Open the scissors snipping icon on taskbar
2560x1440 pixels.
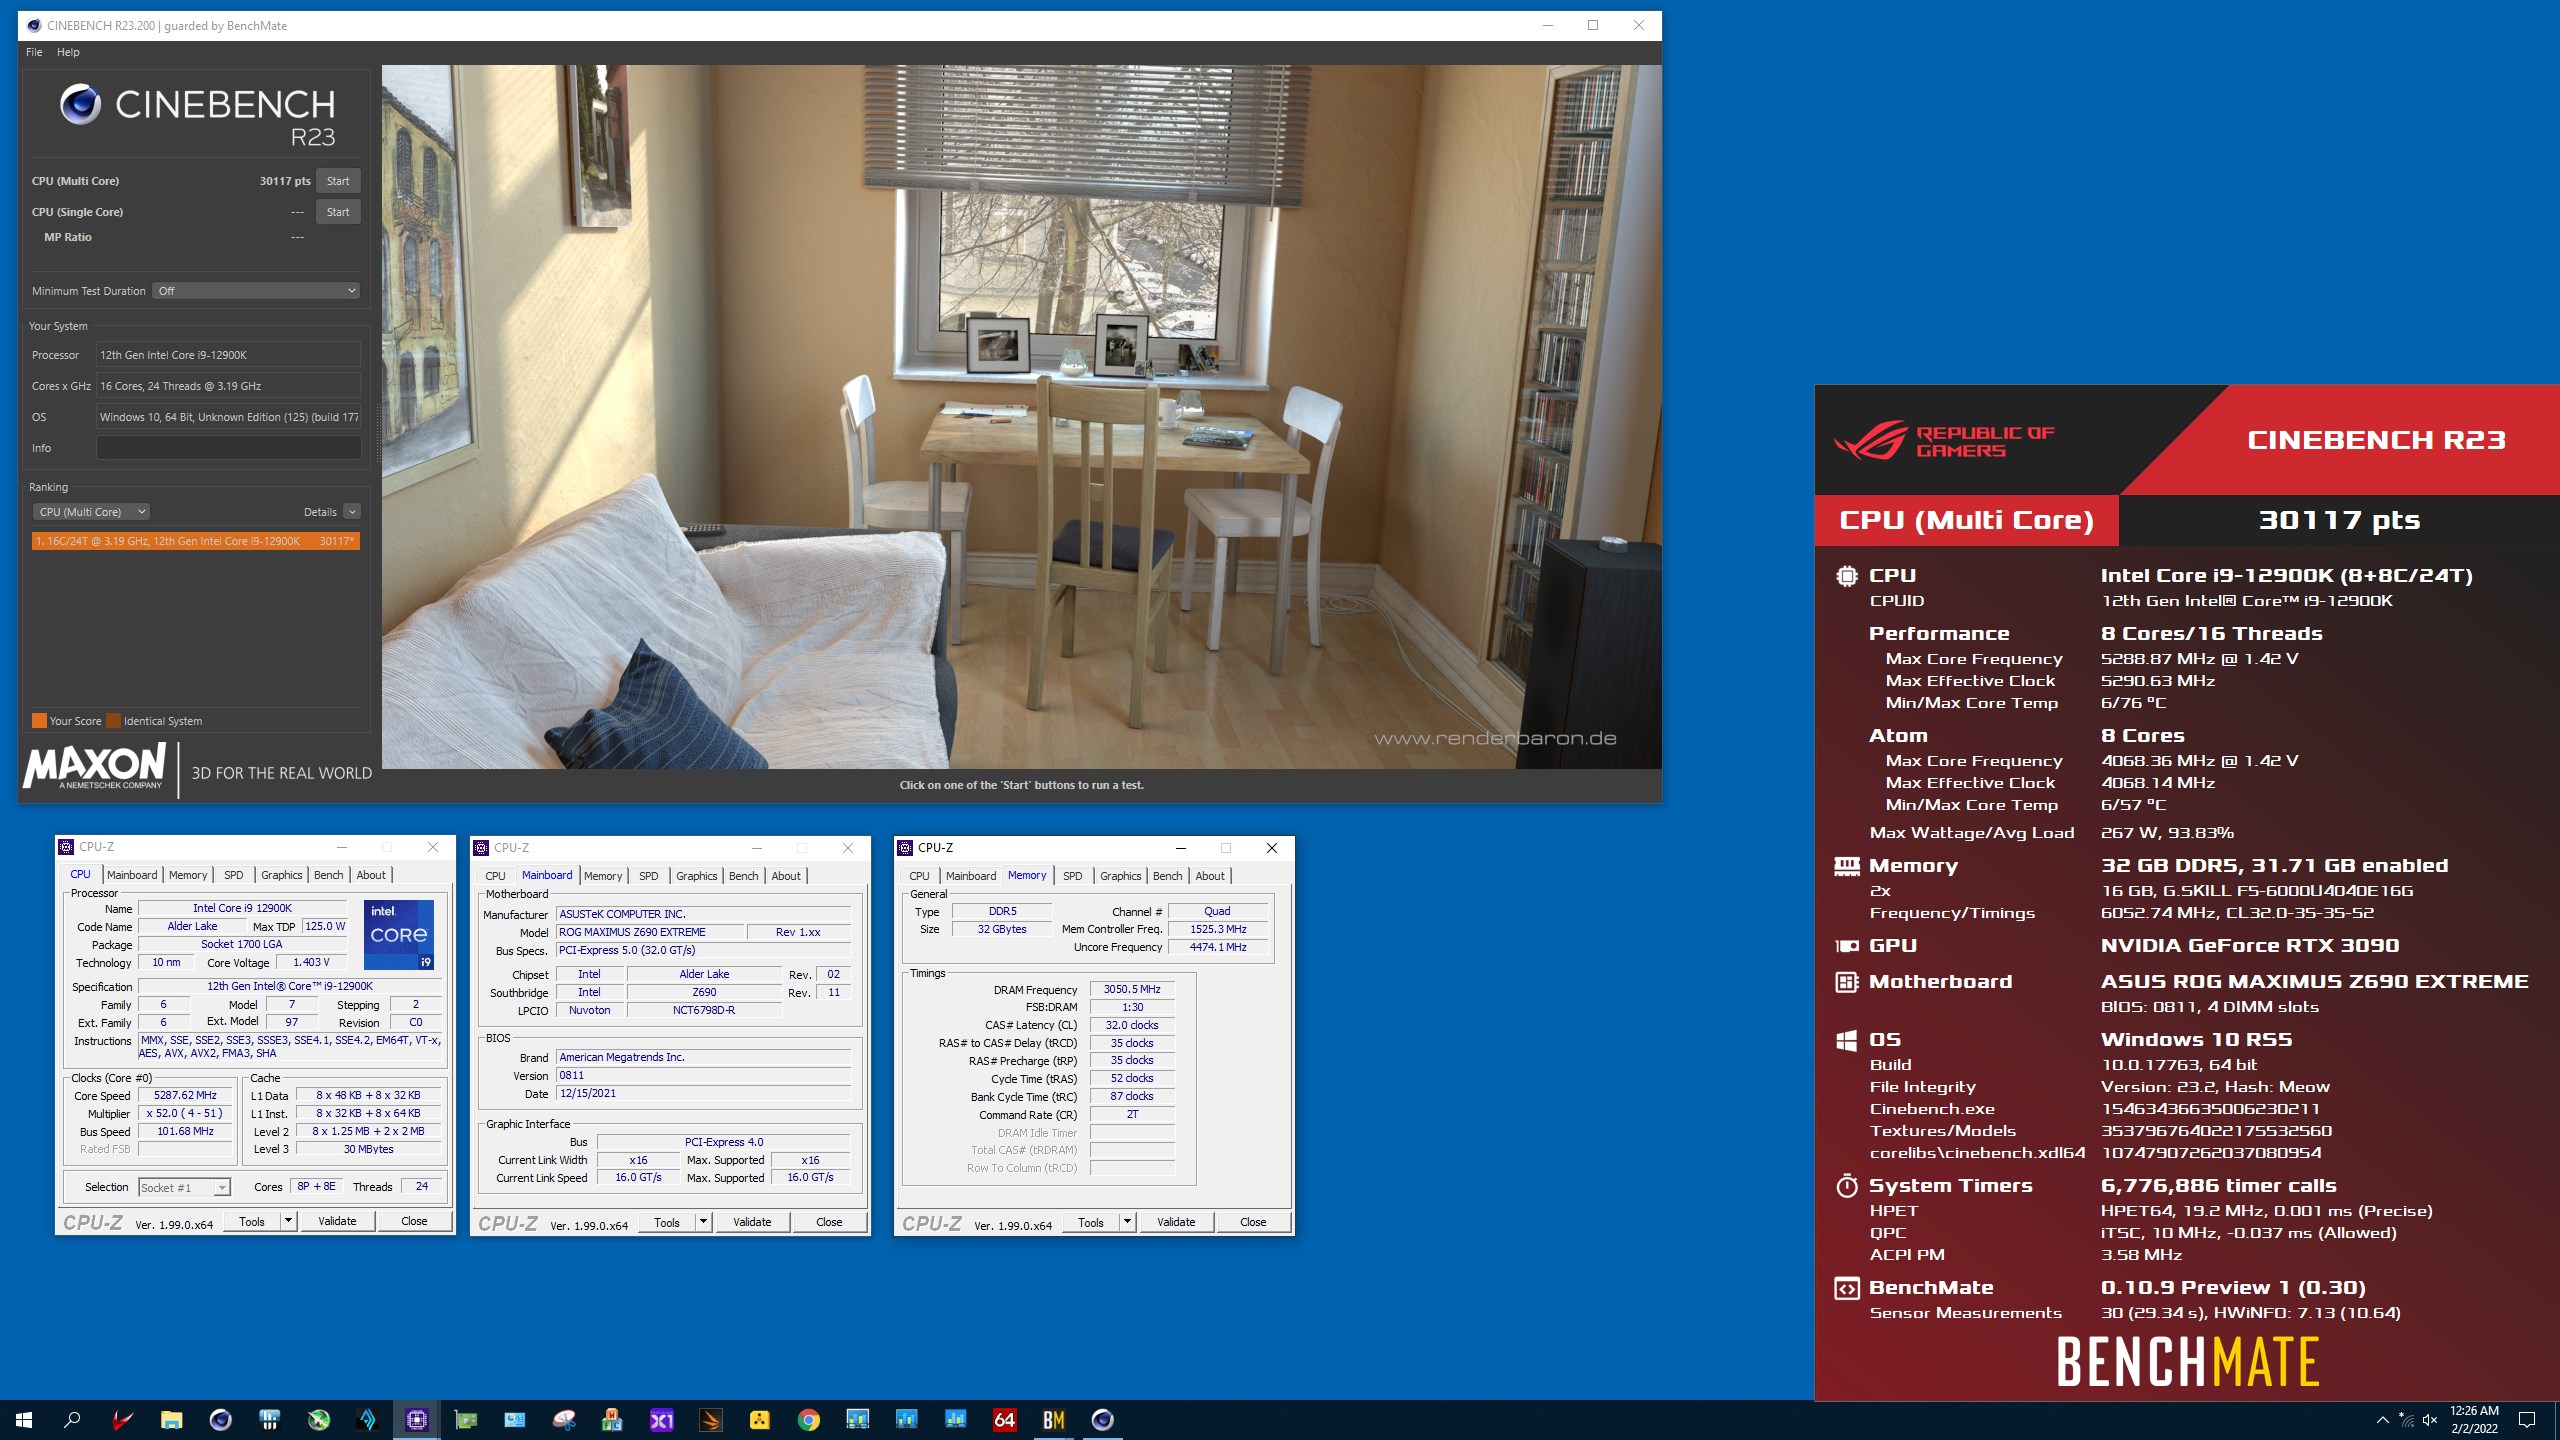click(564, 1419)
